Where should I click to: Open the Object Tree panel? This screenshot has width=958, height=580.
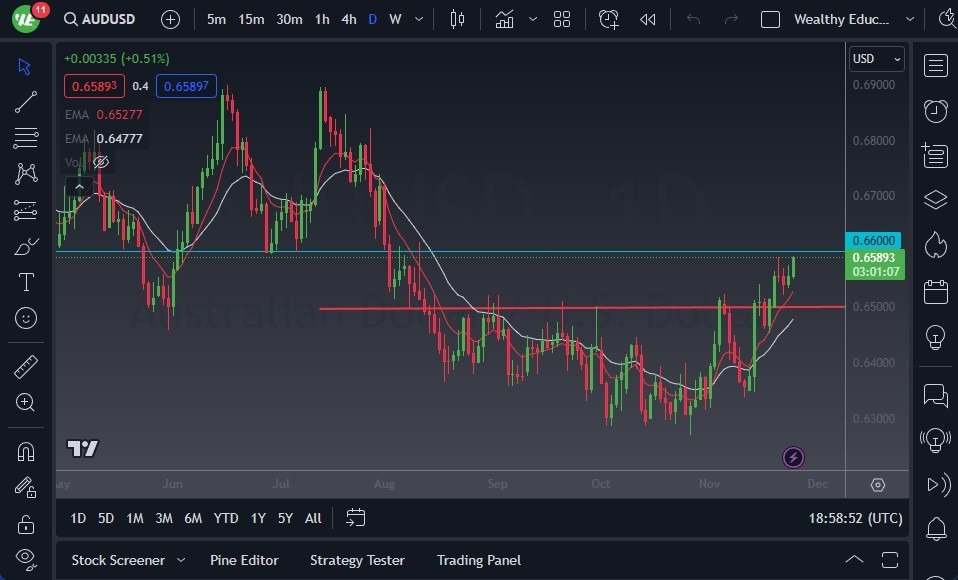[936, 199]
